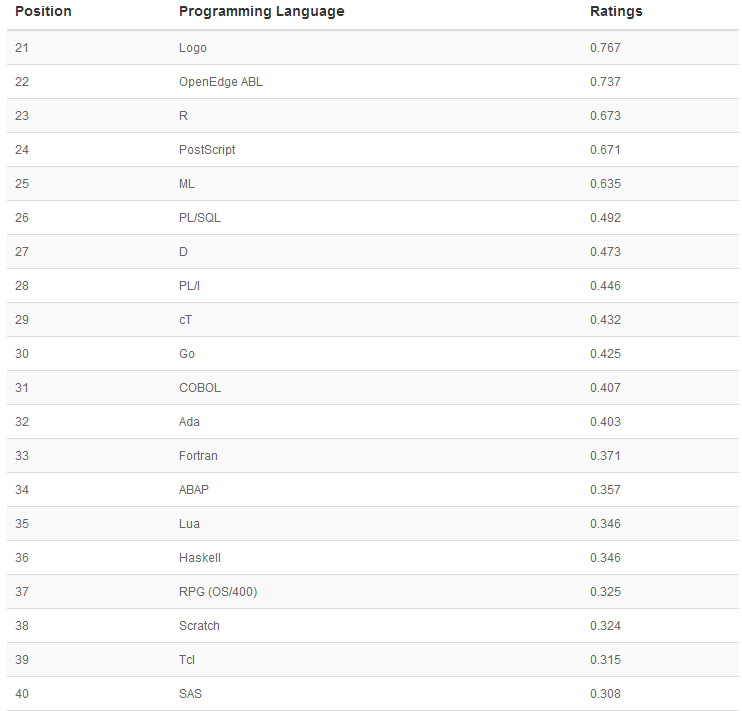The height and width of the screenshot is (711, 742).
Task: Click the RPG (OS/400) entry
Action: tap(218, 592)
